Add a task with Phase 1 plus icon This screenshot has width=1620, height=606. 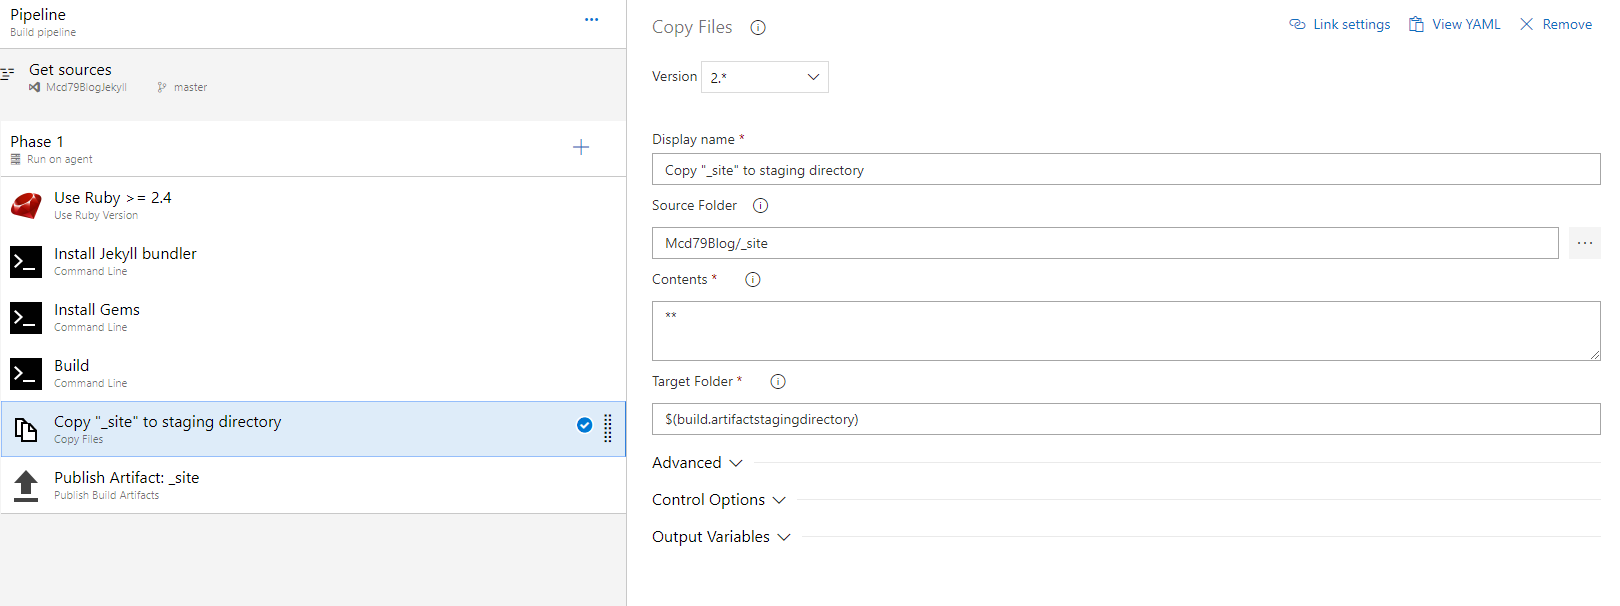581,148
